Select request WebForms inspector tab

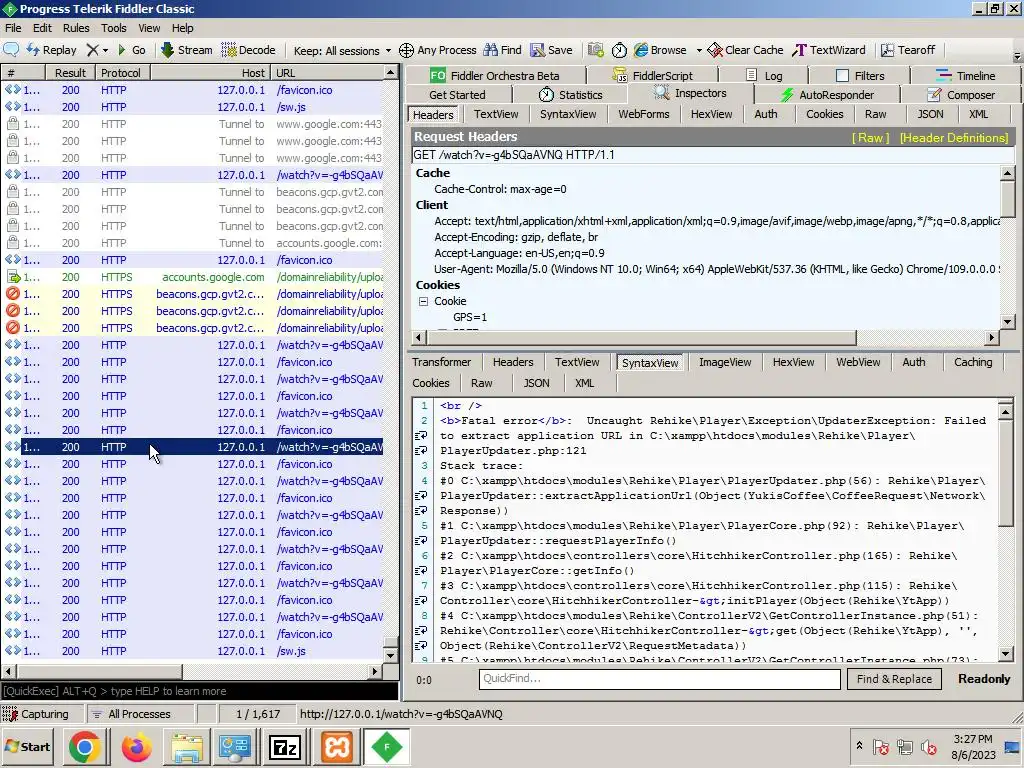click(x=643, y=114)
